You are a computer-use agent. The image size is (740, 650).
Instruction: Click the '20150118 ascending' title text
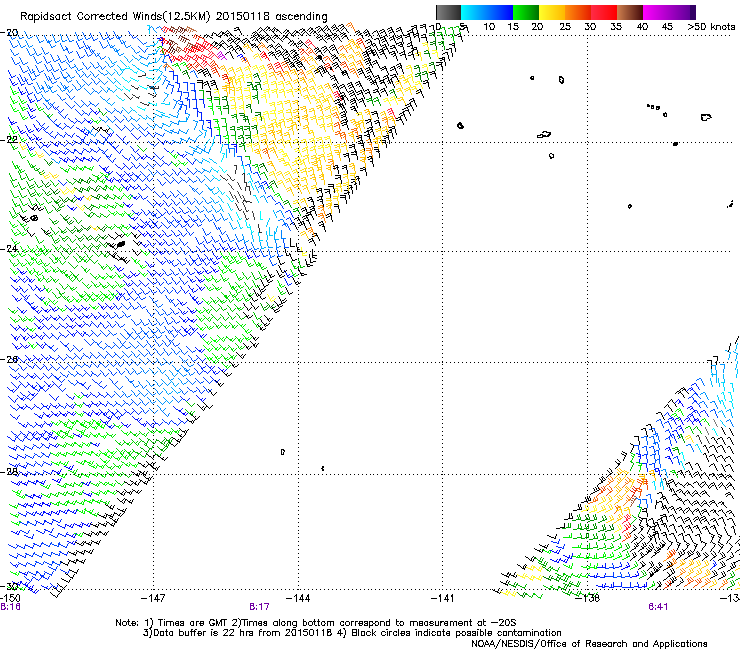pyautogui.click(x=271, y=16)
